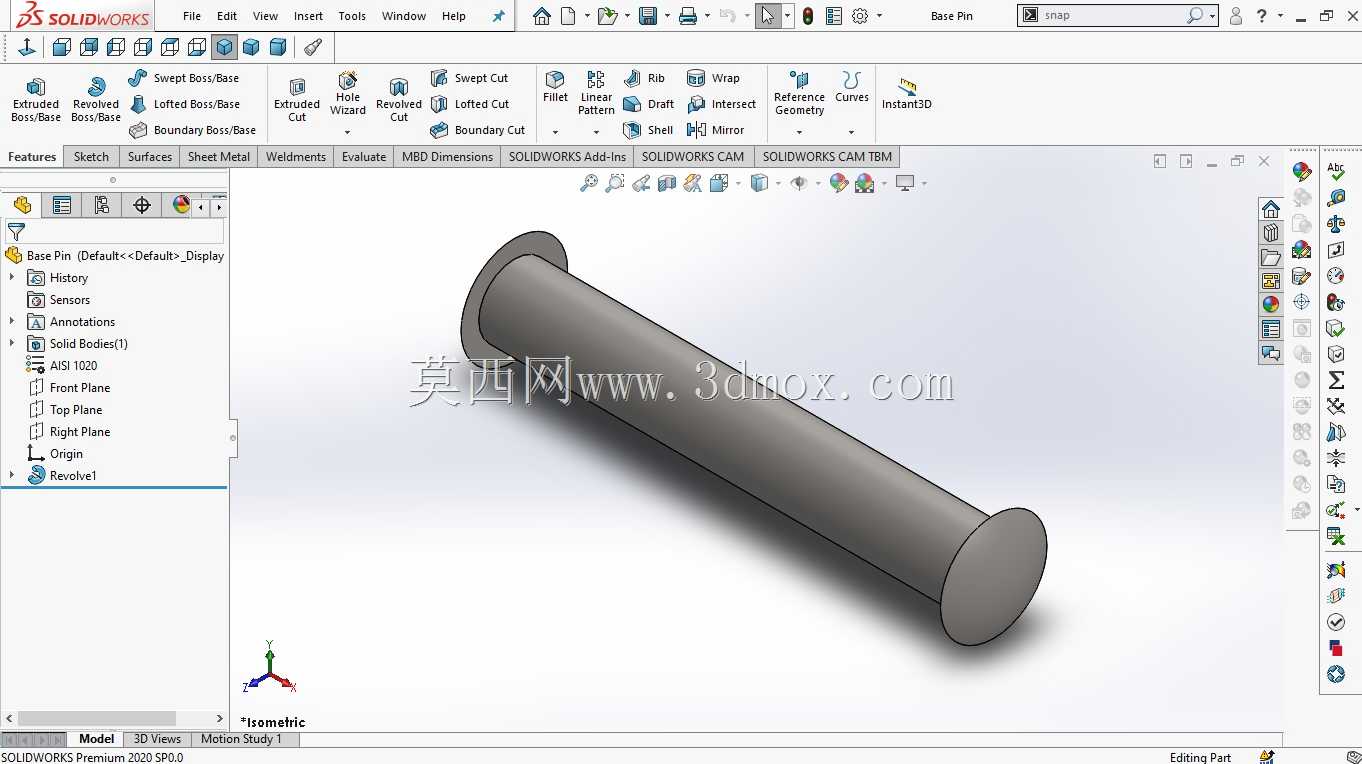Switch to the Motion Study 1 tab
1362x764 pixels.
tap(241, 739)
